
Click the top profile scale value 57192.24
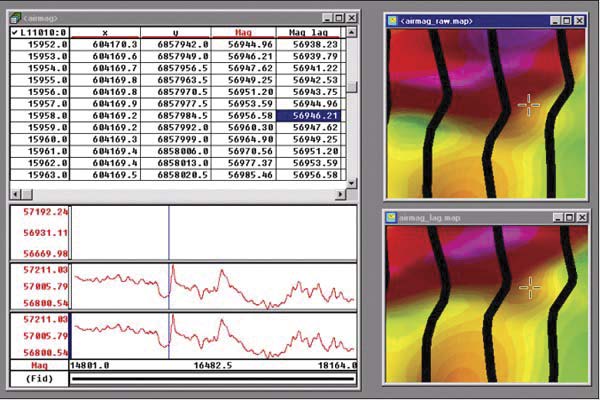[46, 212]
